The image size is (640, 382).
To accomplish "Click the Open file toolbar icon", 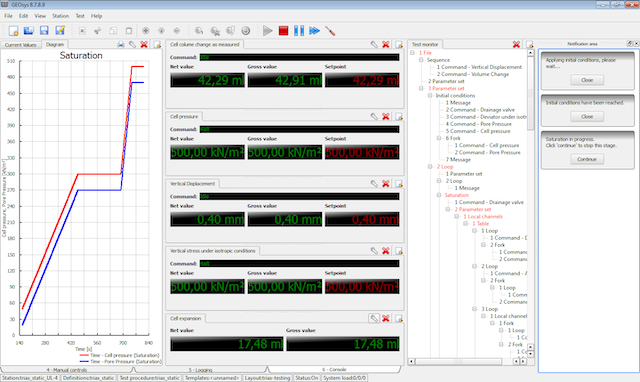I will [29, 31].
